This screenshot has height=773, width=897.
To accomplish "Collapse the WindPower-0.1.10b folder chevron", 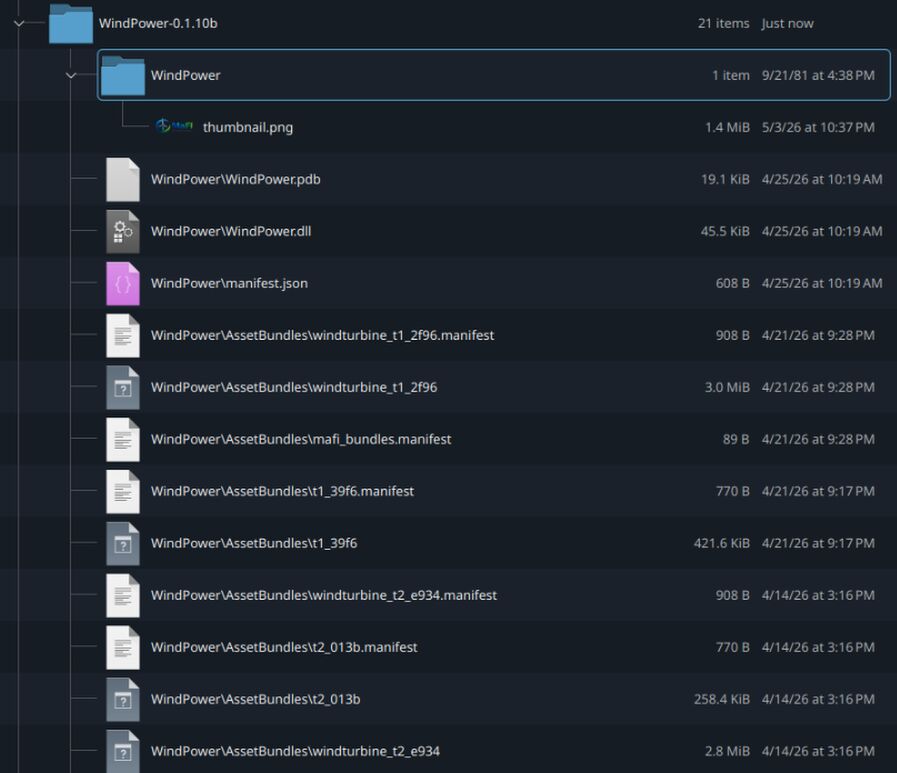I will [x=19, y=23].
